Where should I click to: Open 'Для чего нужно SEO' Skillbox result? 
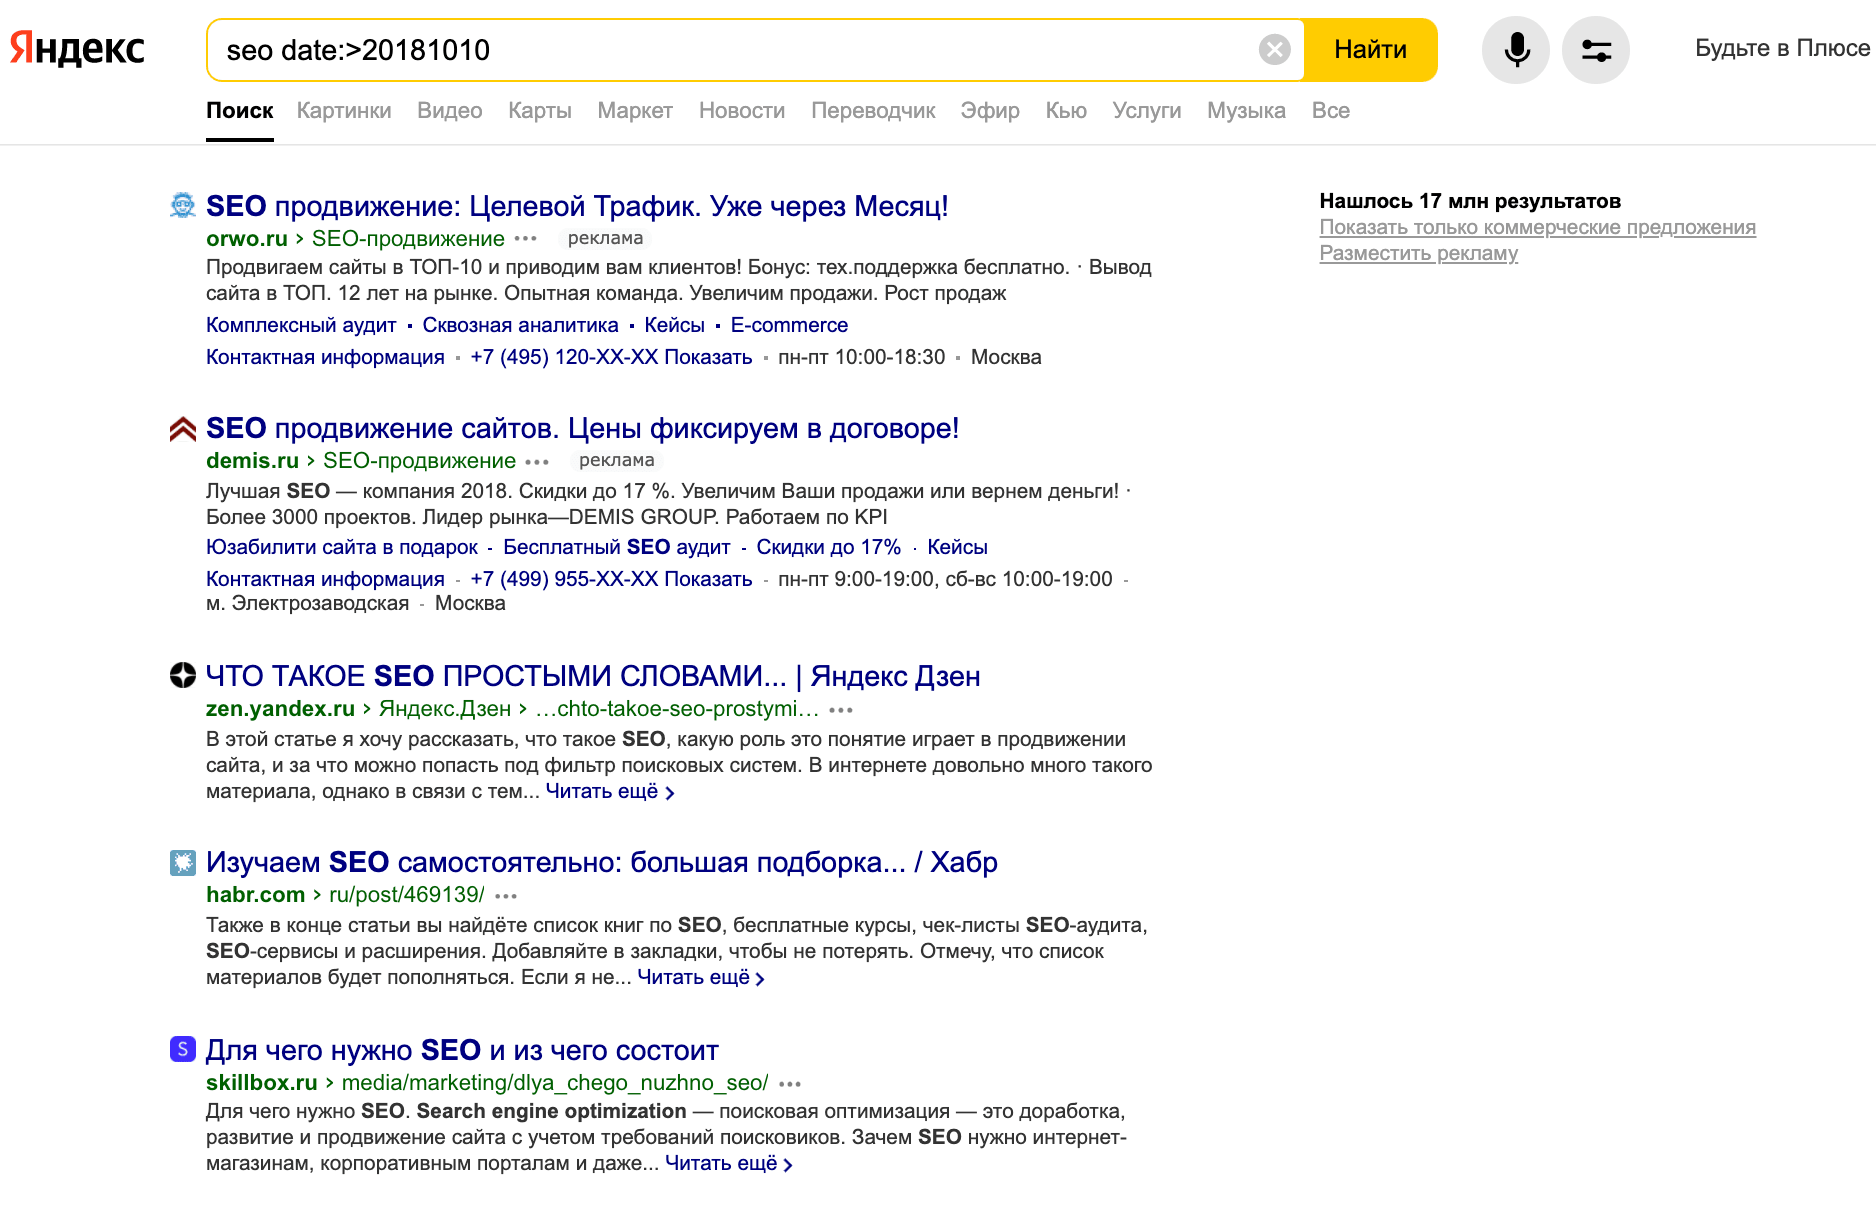tap(462, 1050)
